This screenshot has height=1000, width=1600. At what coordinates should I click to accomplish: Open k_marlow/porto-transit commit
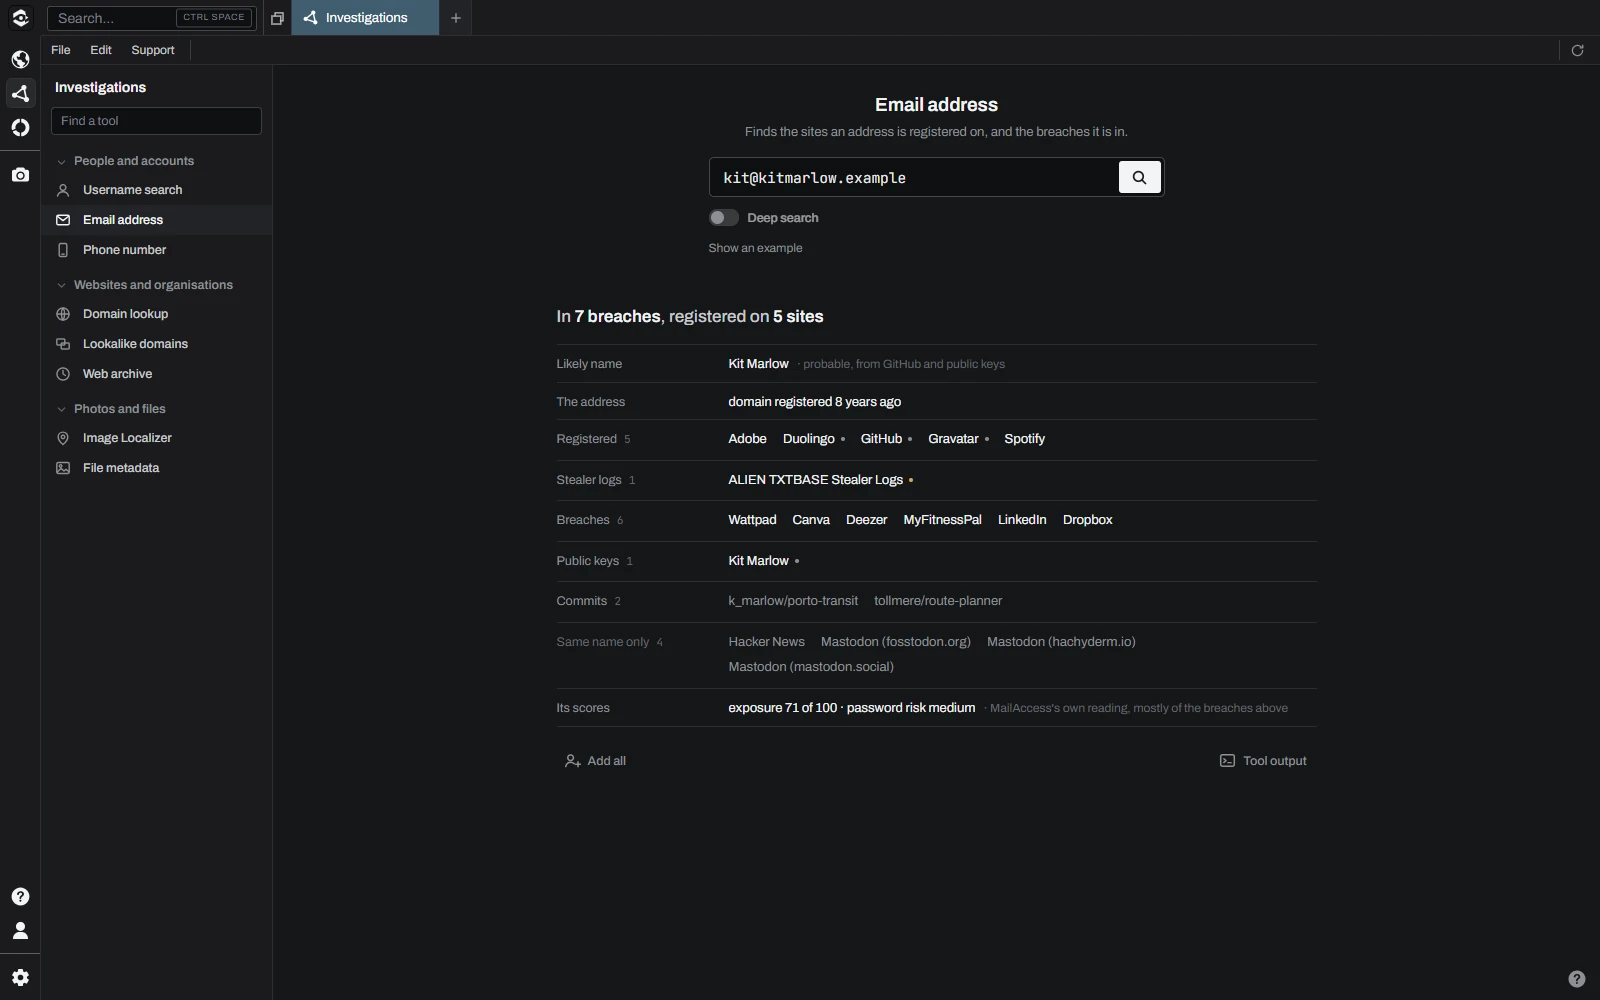pyautogui.click(x=793, y=601)
